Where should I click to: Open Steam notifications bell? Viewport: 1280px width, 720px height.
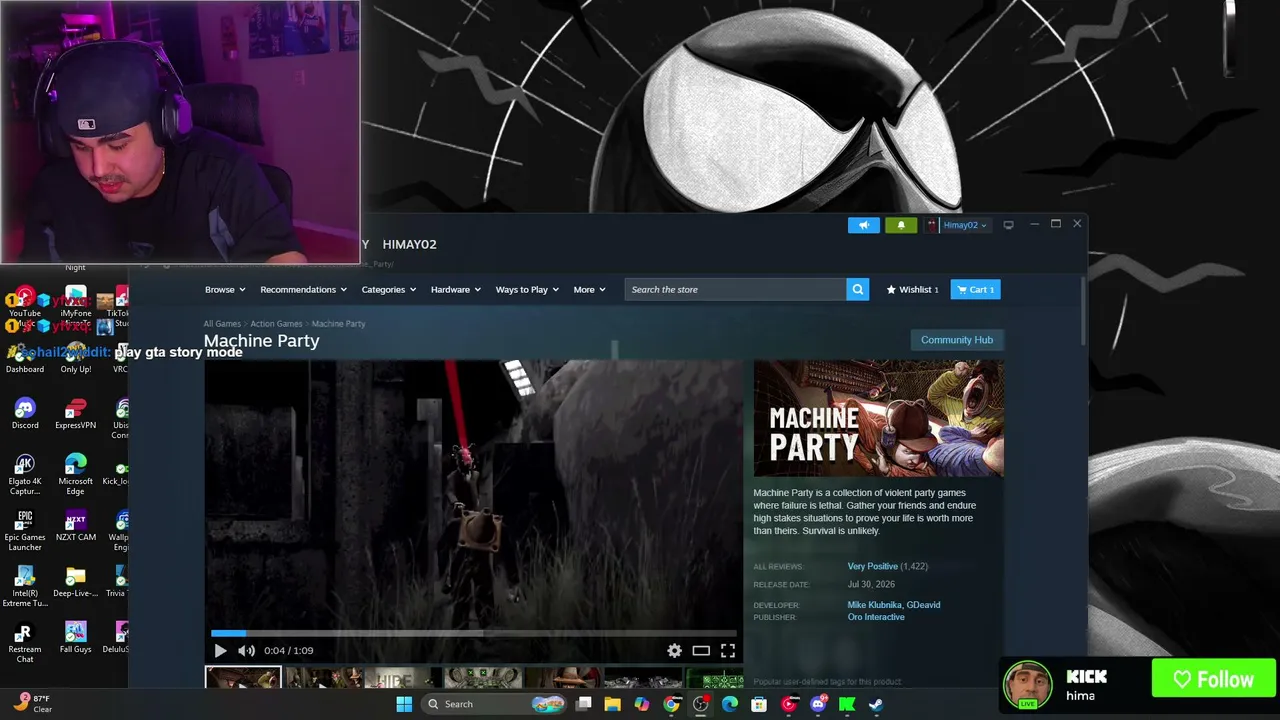pyautogui.click(x=901, y=225)
